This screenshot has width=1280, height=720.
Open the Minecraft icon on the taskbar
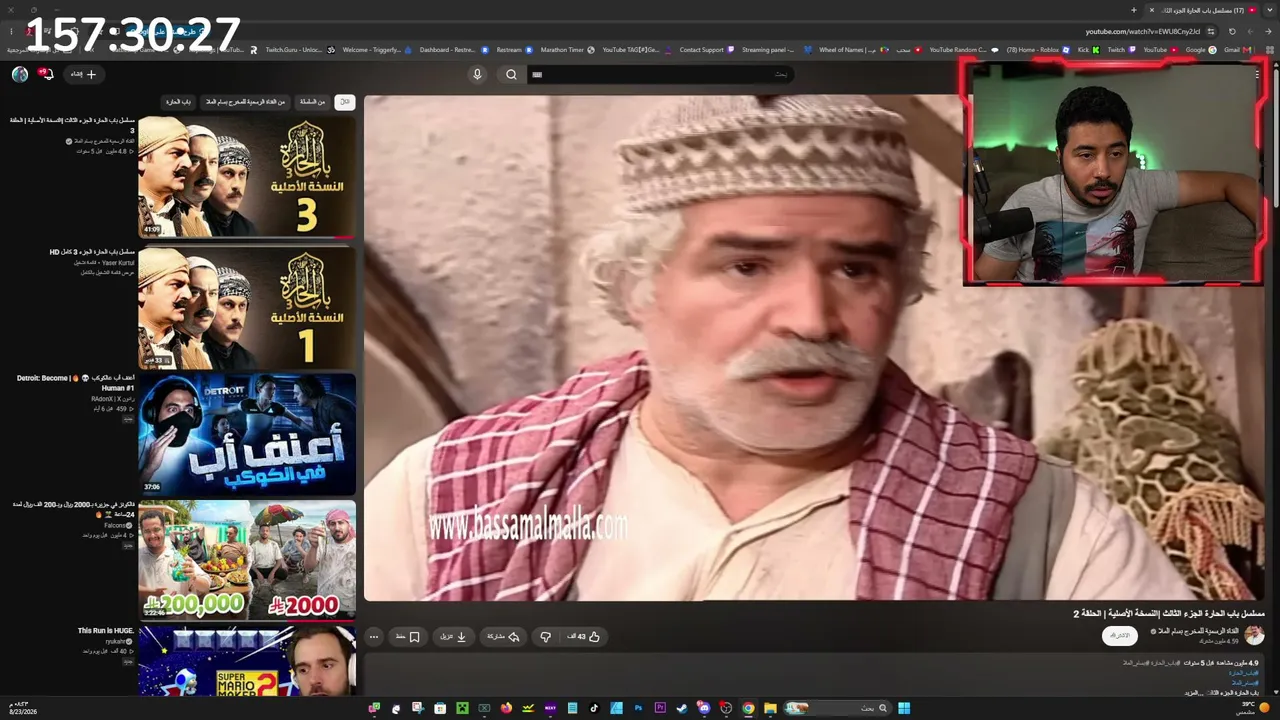click(462, 708)
